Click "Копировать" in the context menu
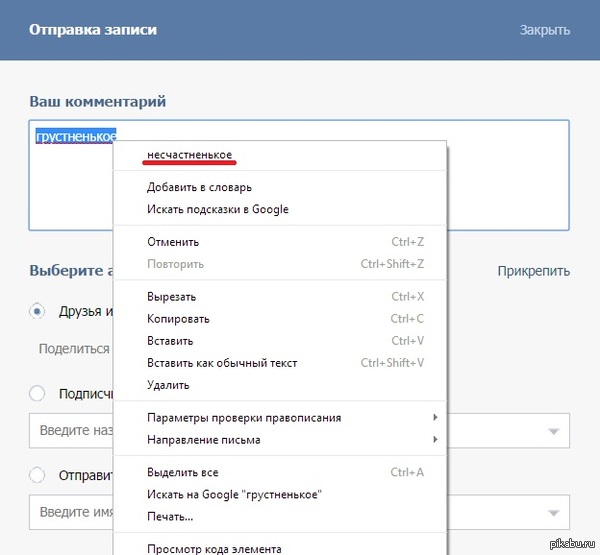Screen dimensions: 600x555 tap(178, 319)
